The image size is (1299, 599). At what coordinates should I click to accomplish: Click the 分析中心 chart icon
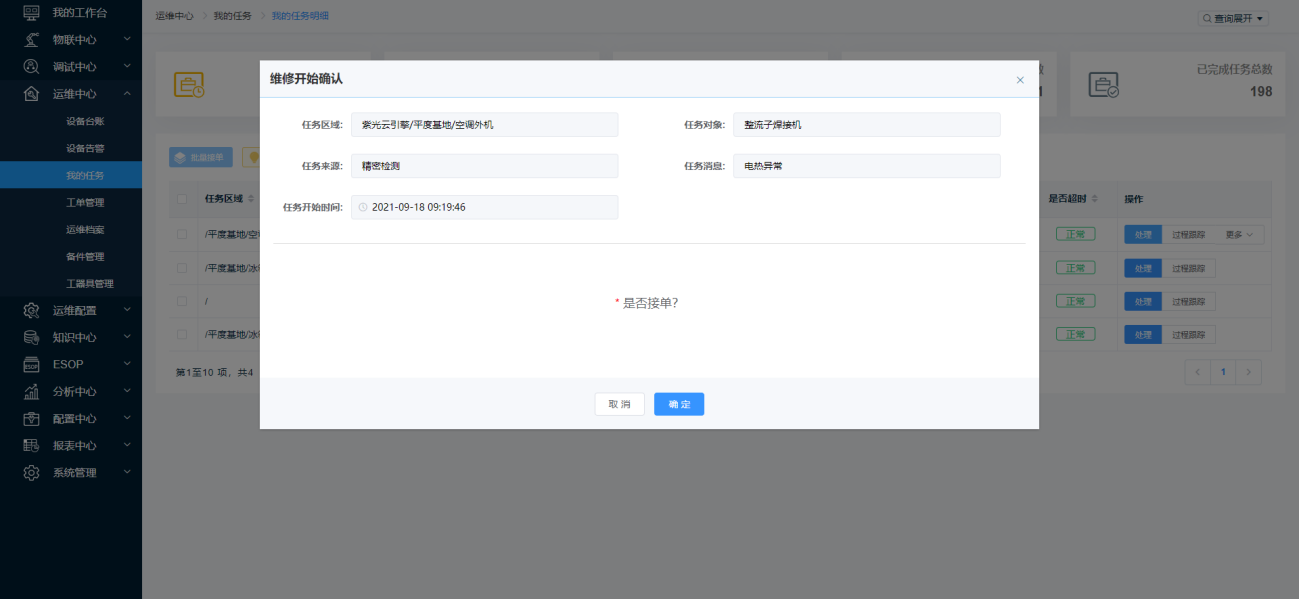[32, 391]
